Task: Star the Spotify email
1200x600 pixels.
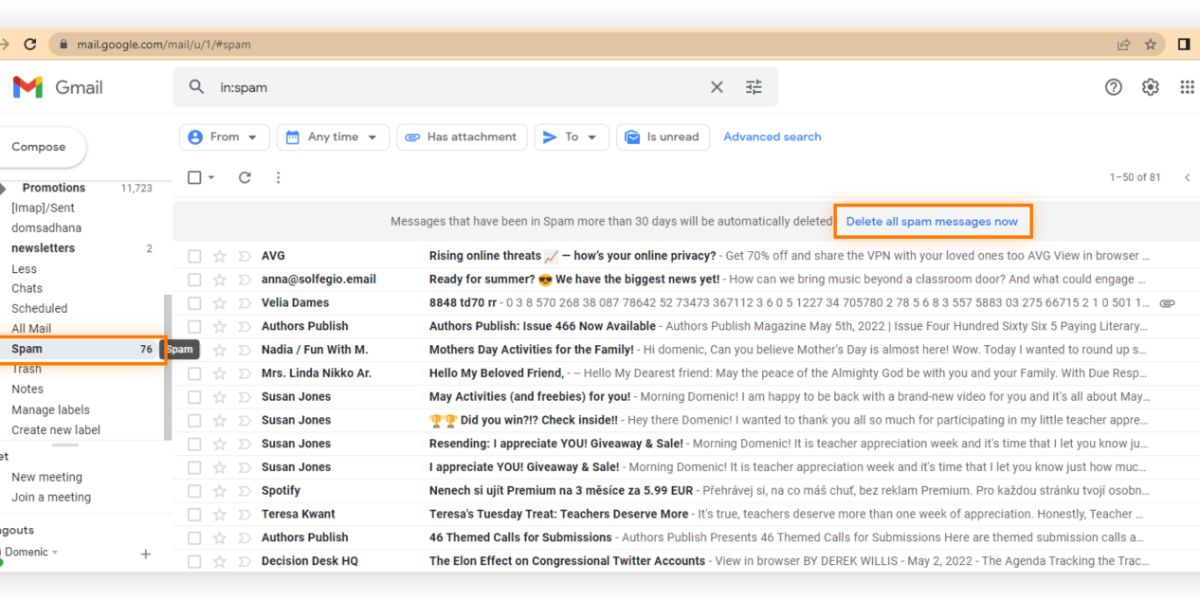Action: click(x=220, y=491)
